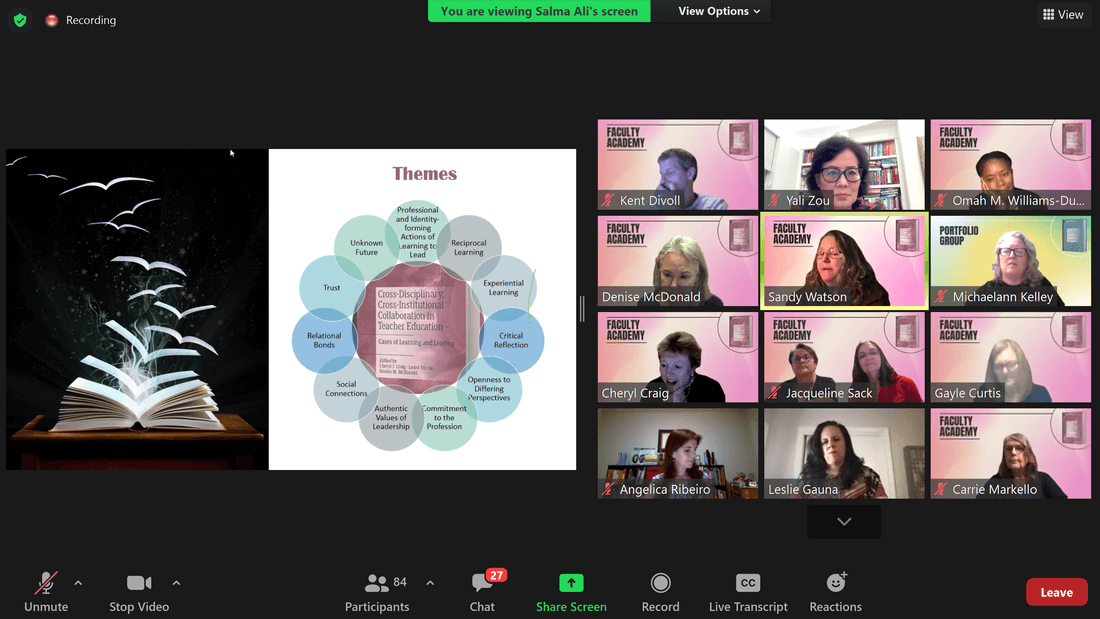Start recording with the Record icon
Viewport: 1100px width, 619px height.
coord(660,583)
